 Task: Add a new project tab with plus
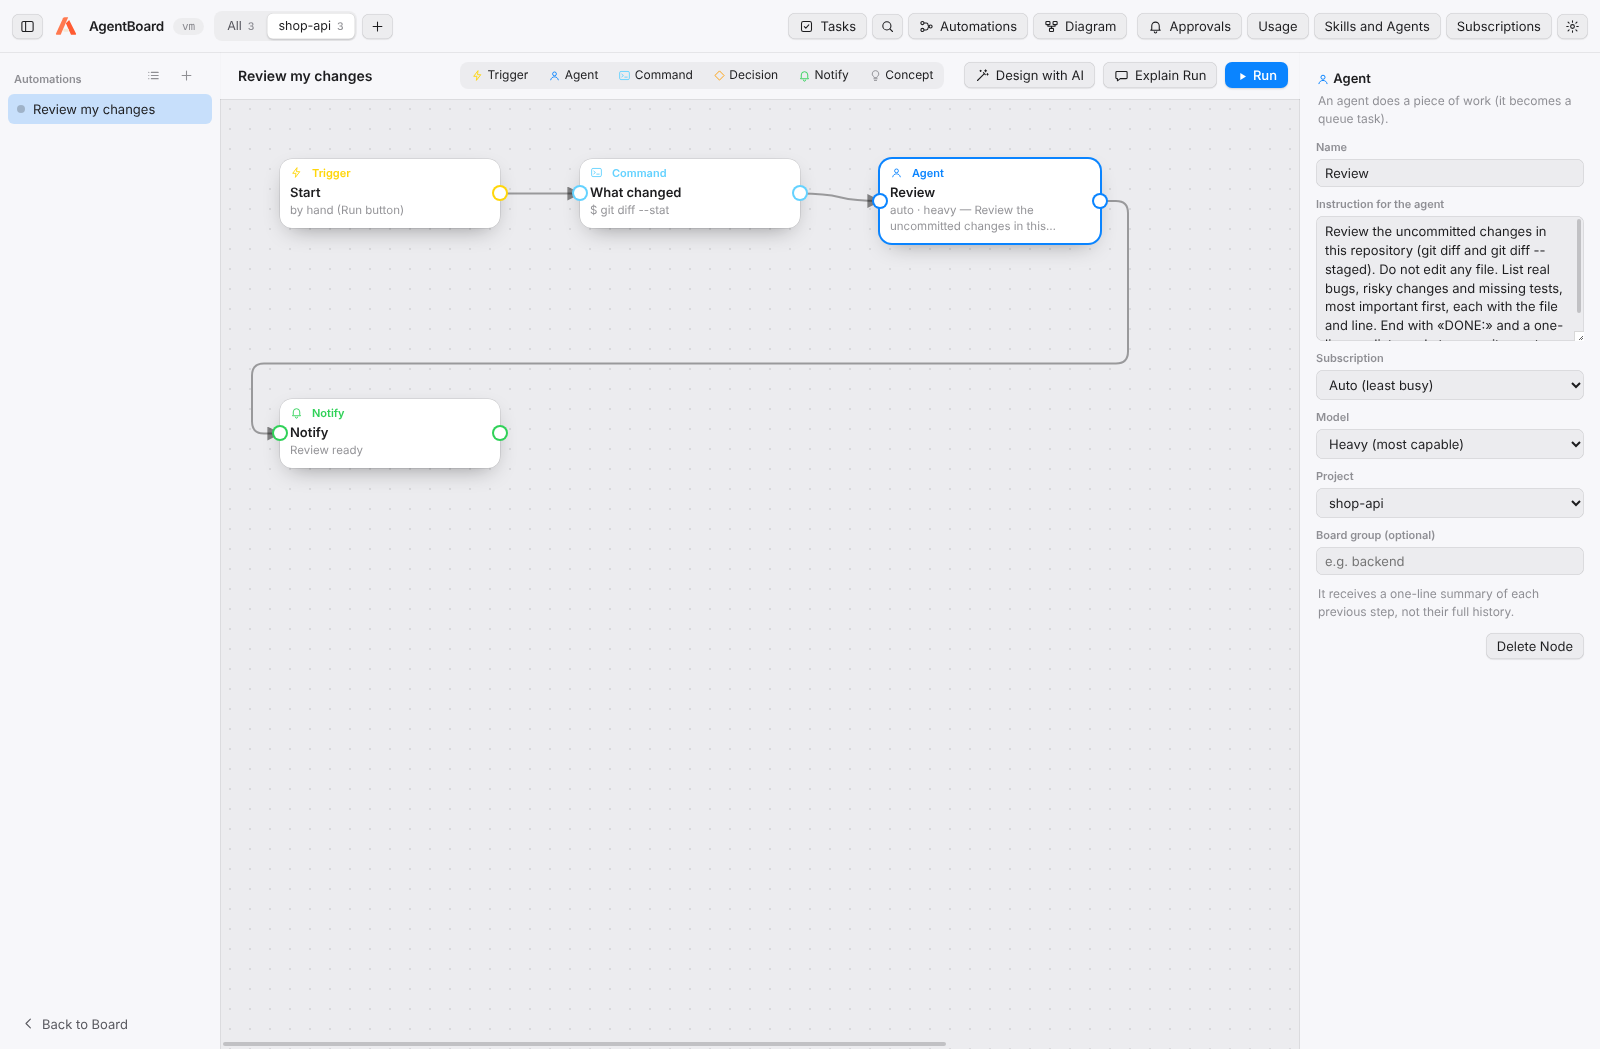click(377, 26)
